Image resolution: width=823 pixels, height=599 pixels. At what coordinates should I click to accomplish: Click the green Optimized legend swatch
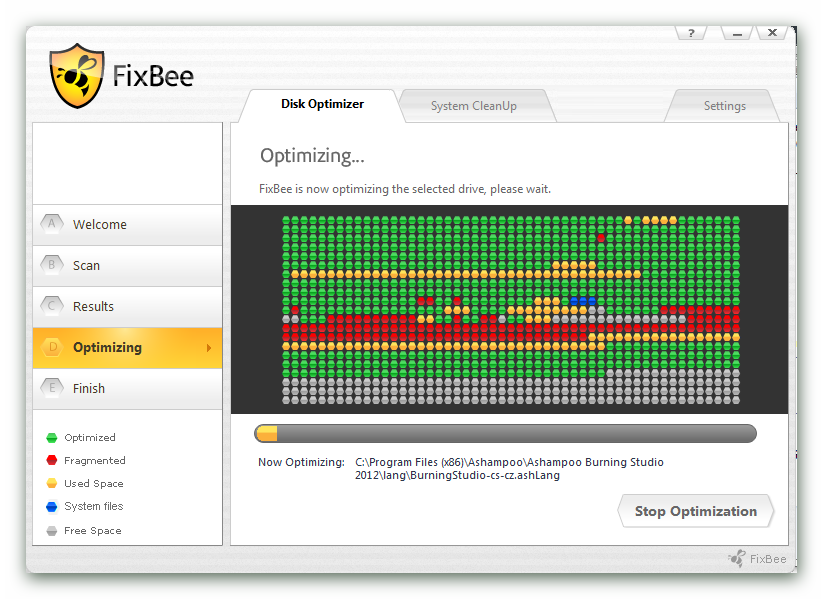51,438
